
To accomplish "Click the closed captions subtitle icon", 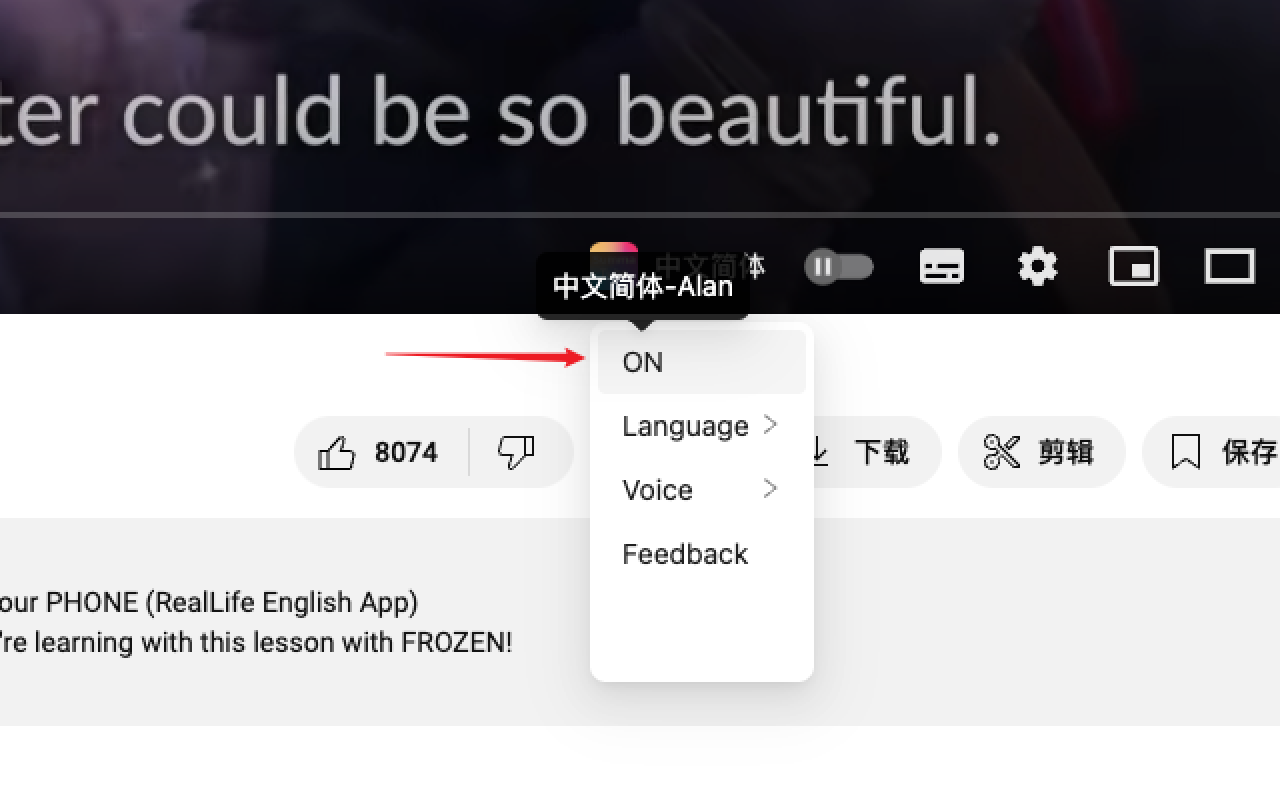I will point(941,266).
